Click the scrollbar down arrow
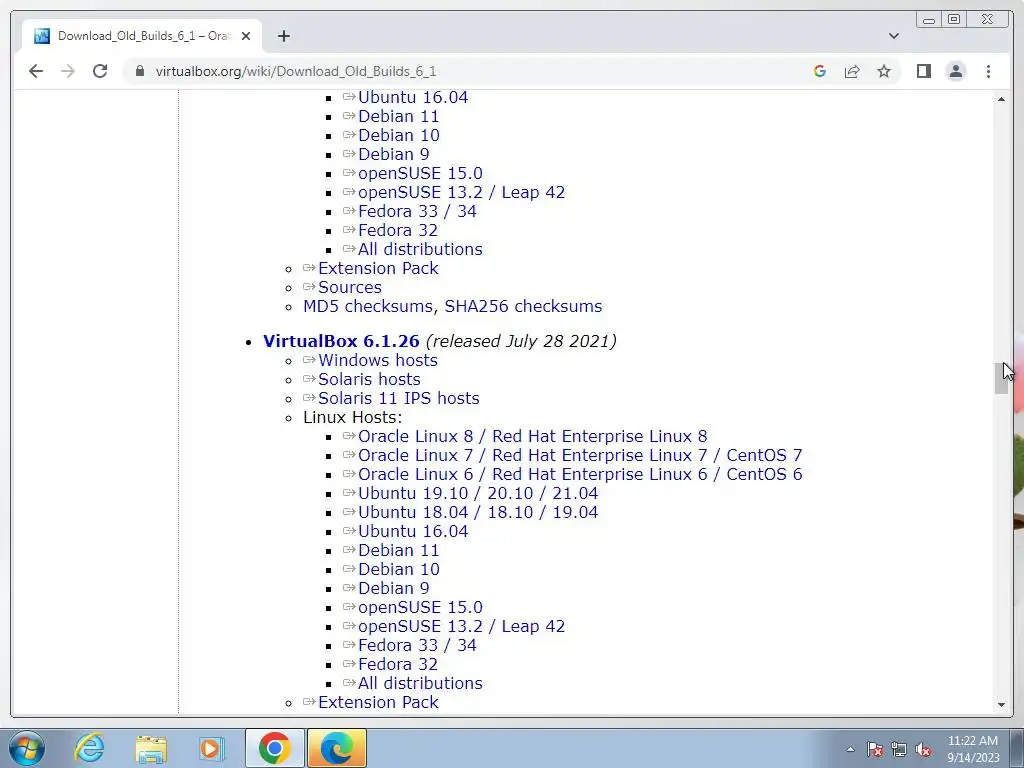 [1001, 705]
